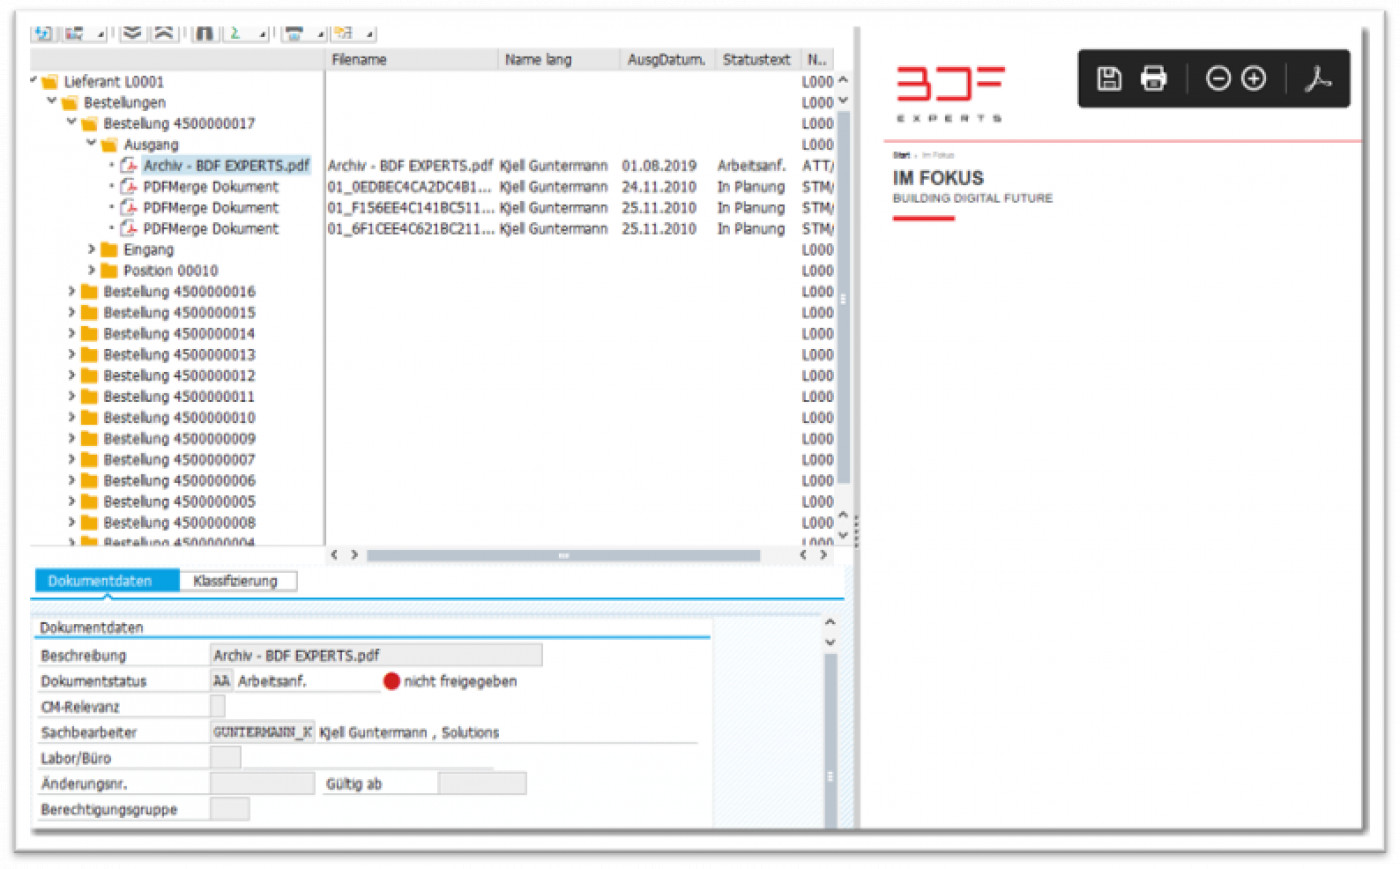Viewport: 1400px width, 869px height.
Task: Print the document from the PDF toolbar
Action: 1152,78
